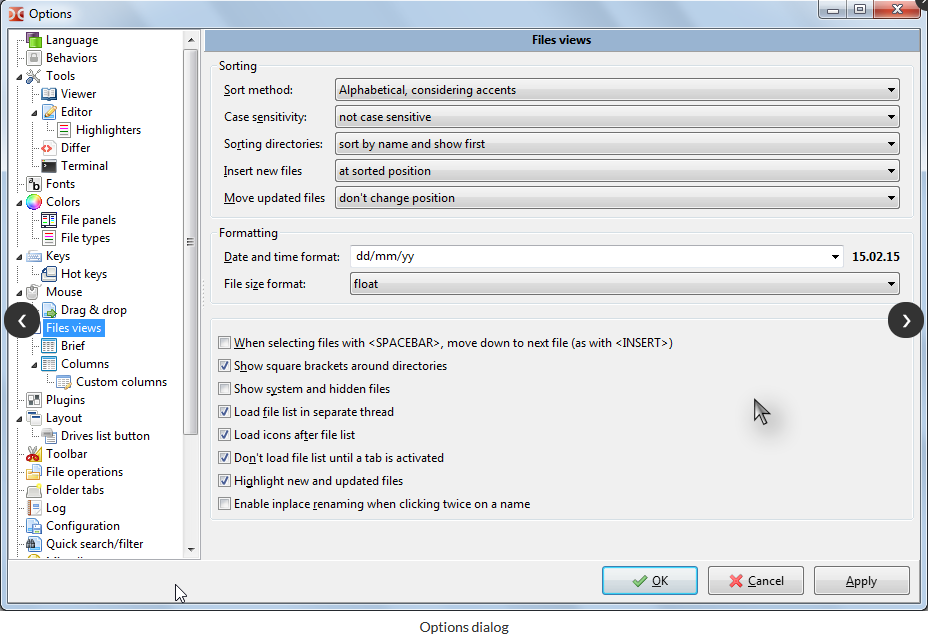The width and height of the screenshot is (928, 642).
Task: Click the Viewer book icon
Action: point(49,94)
